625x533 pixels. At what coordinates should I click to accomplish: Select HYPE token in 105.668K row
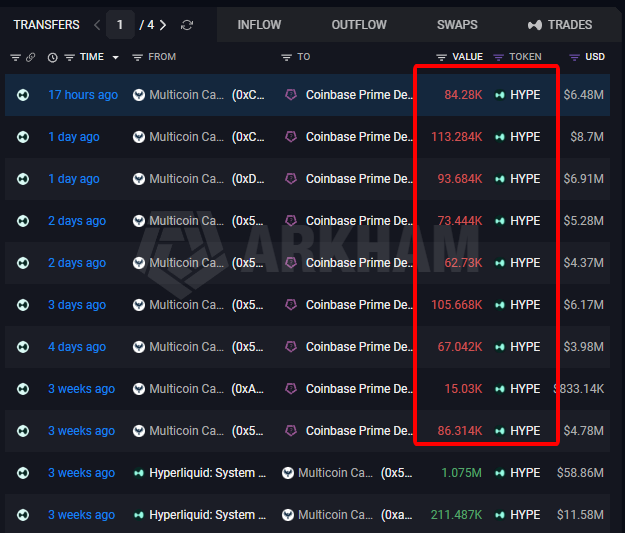525,305
